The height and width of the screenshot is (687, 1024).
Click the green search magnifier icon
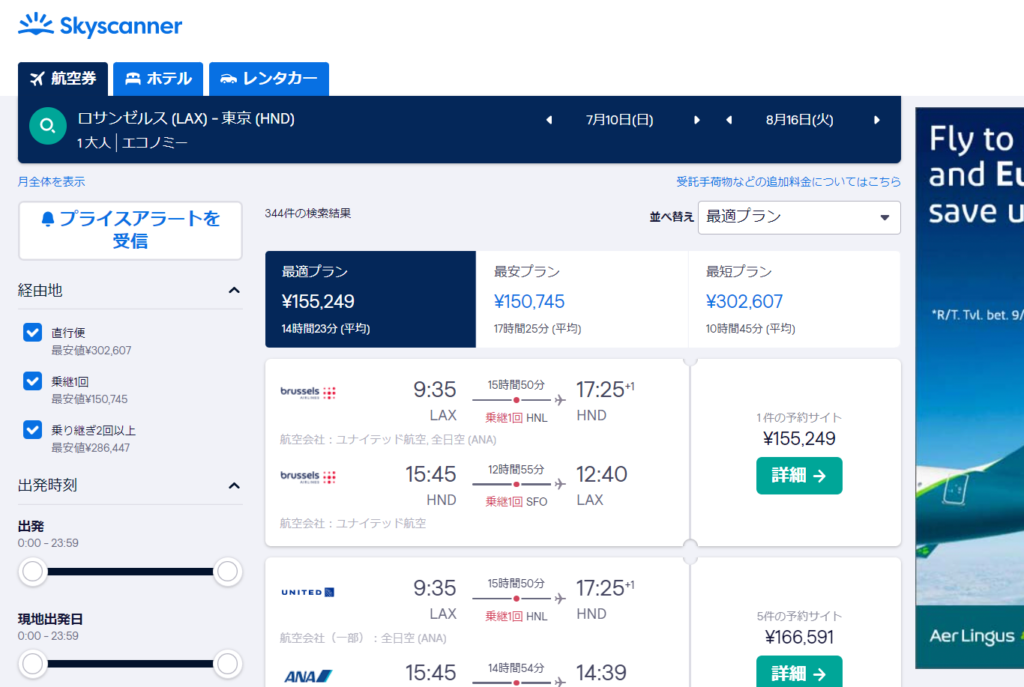[x=48, y=125]
